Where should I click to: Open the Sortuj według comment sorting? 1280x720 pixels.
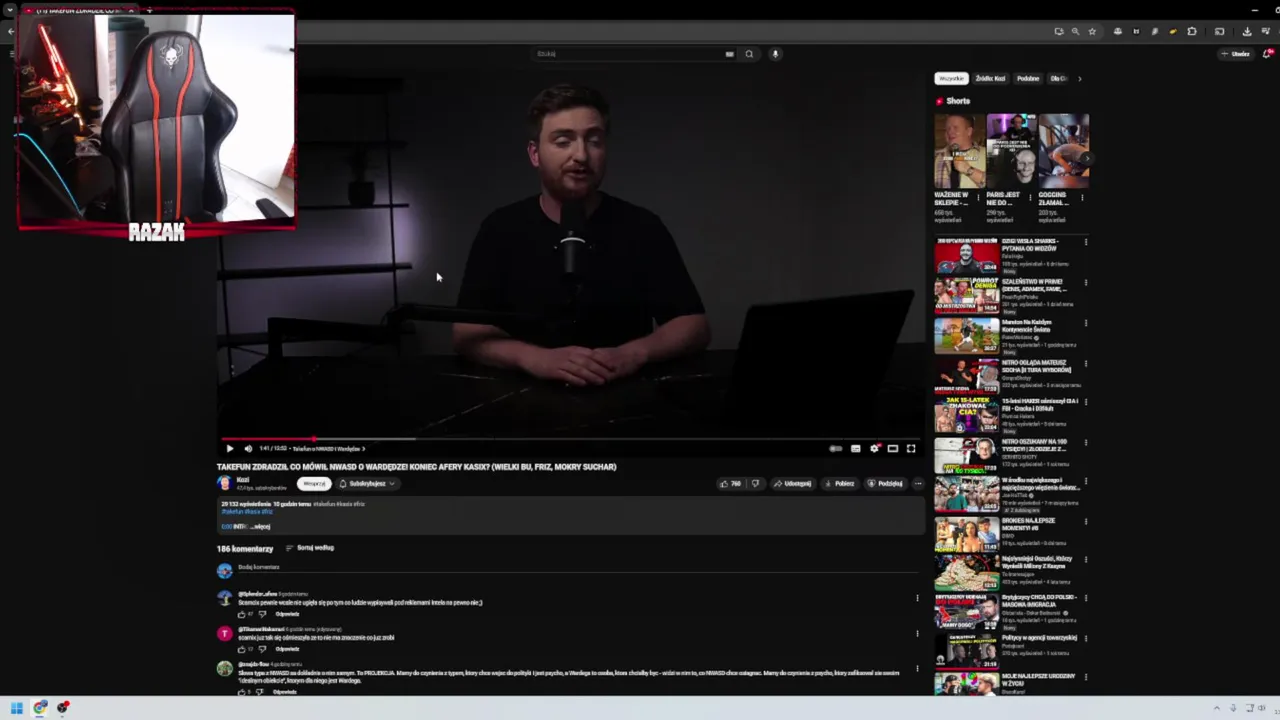click(310, 548)
